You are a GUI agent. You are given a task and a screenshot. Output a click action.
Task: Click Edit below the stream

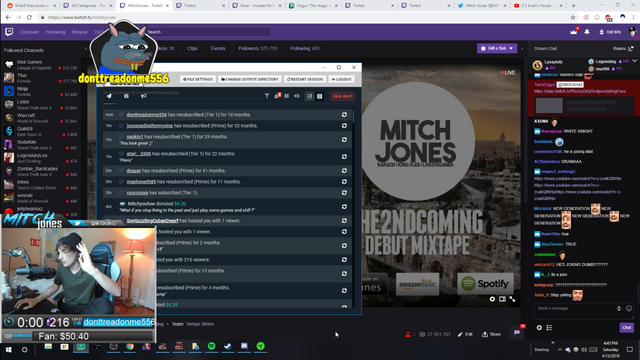tap(465, 334)
